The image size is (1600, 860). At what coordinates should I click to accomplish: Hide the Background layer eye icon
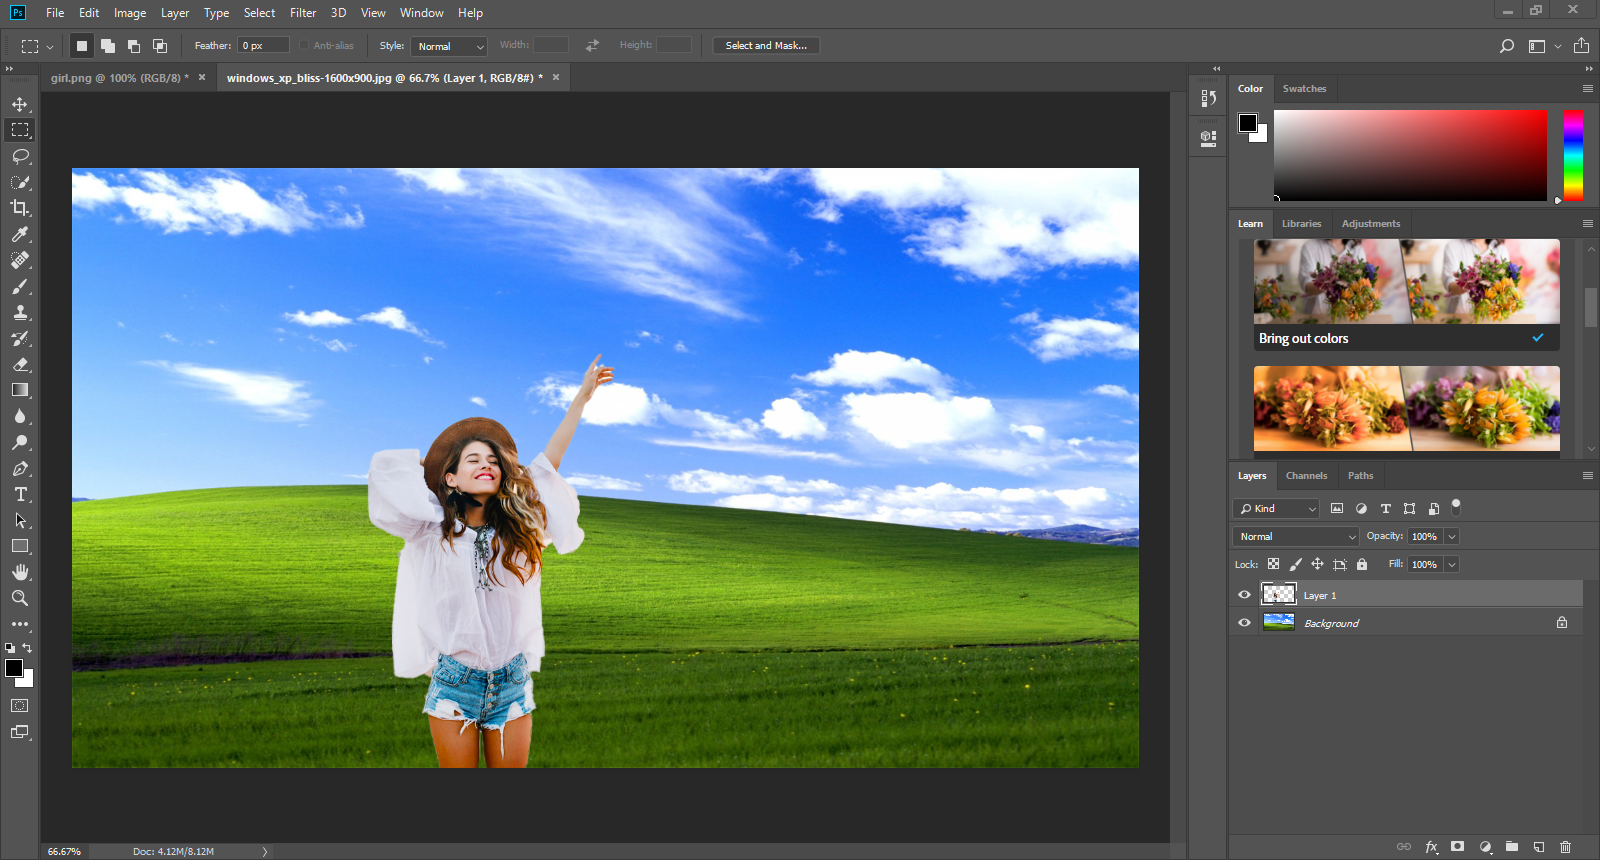coord(1245,623)
